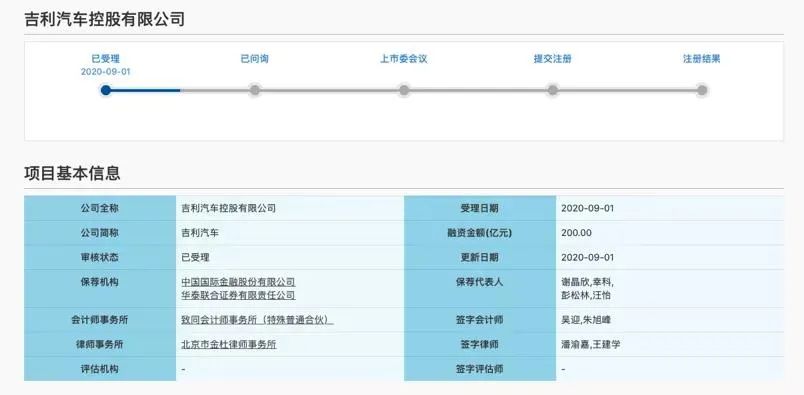The height and width of the screenshot is (395, 804).
Task: Click the 2020-09-01 value beside 受理日期
Action: [588, 208]
